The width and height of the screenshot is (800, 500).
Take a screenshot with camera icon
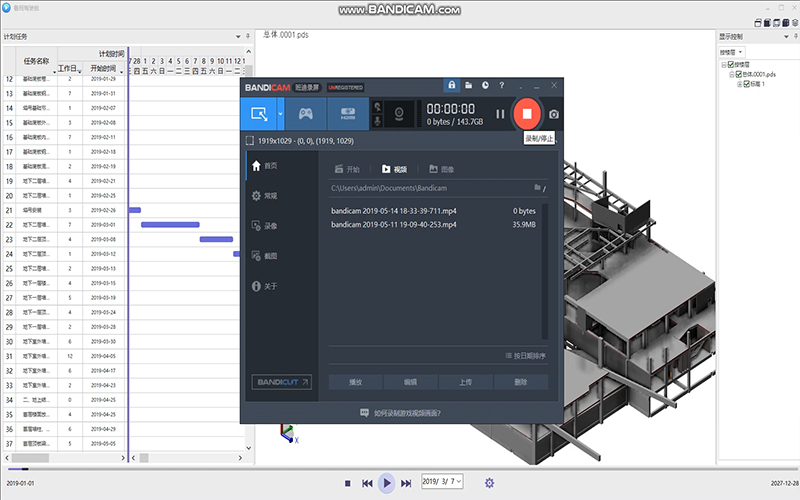coord(554,114)
